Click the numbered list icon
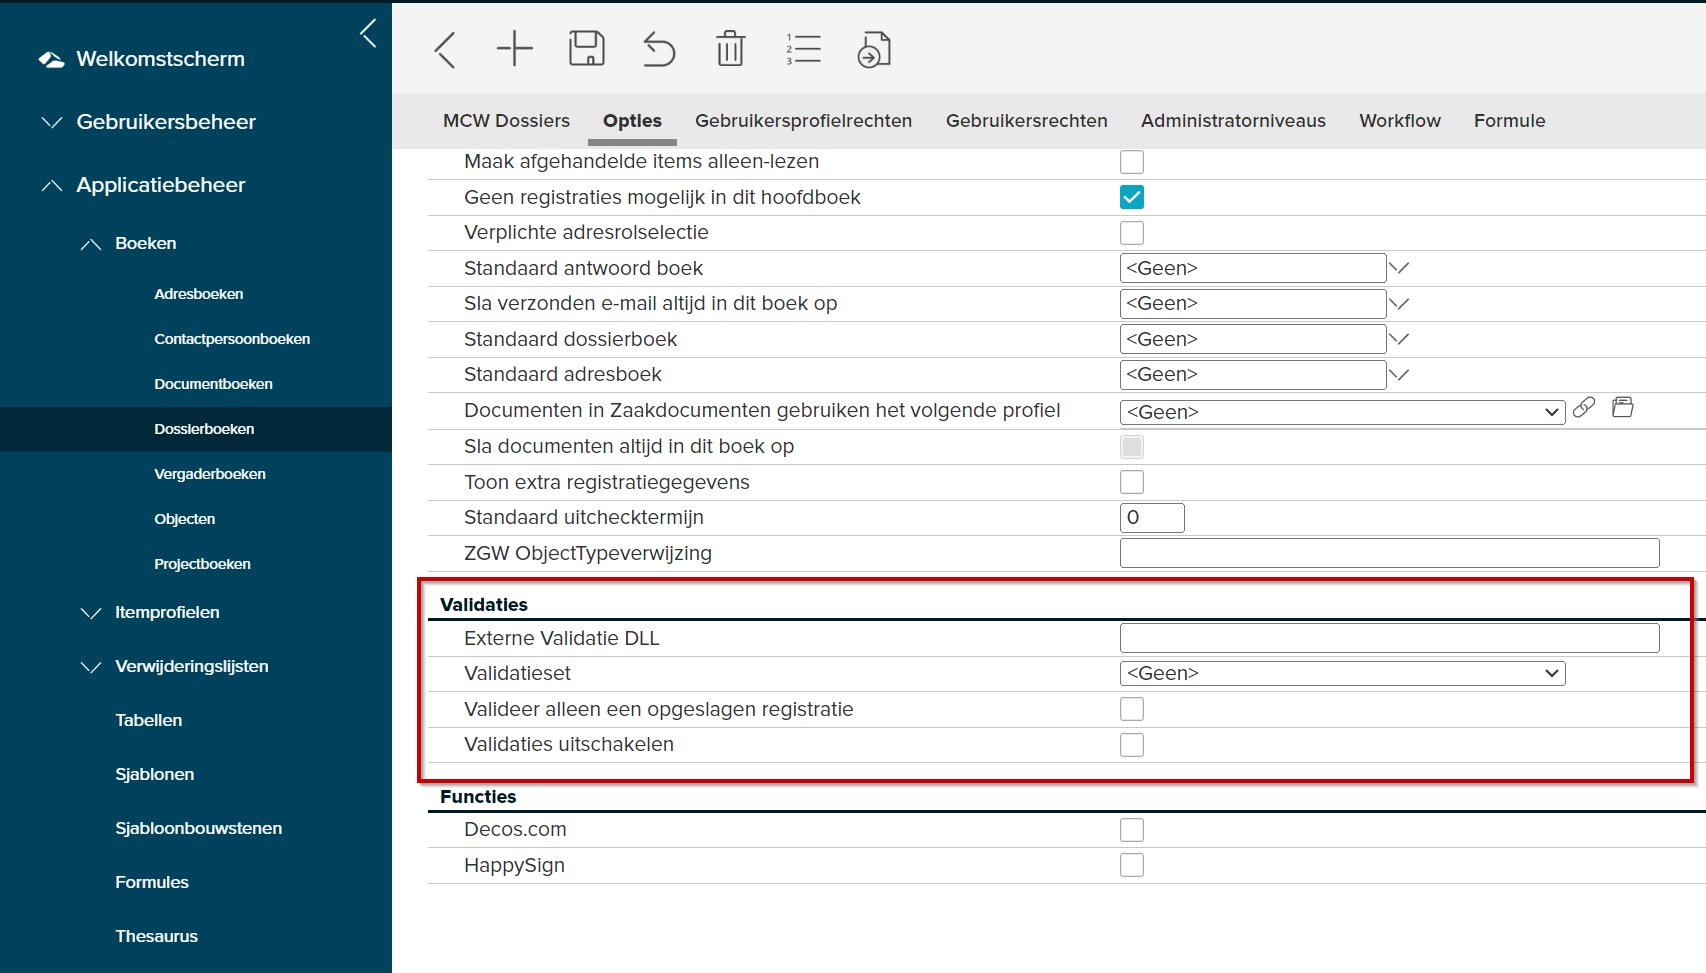The width and height of the screenshot is (1706, 973). click(x=803, y=49)
